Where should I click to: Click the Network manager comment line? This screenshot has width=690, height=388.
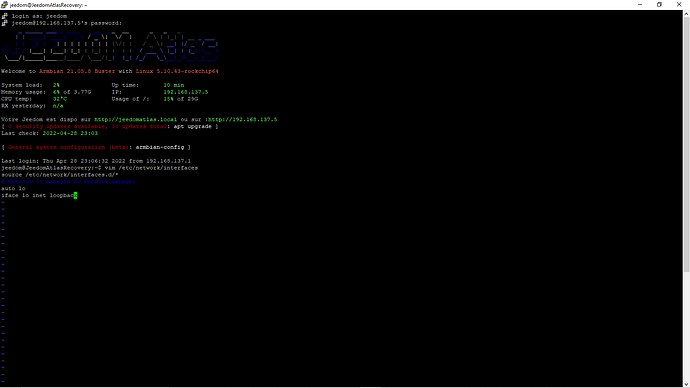[x=68, y=182]
